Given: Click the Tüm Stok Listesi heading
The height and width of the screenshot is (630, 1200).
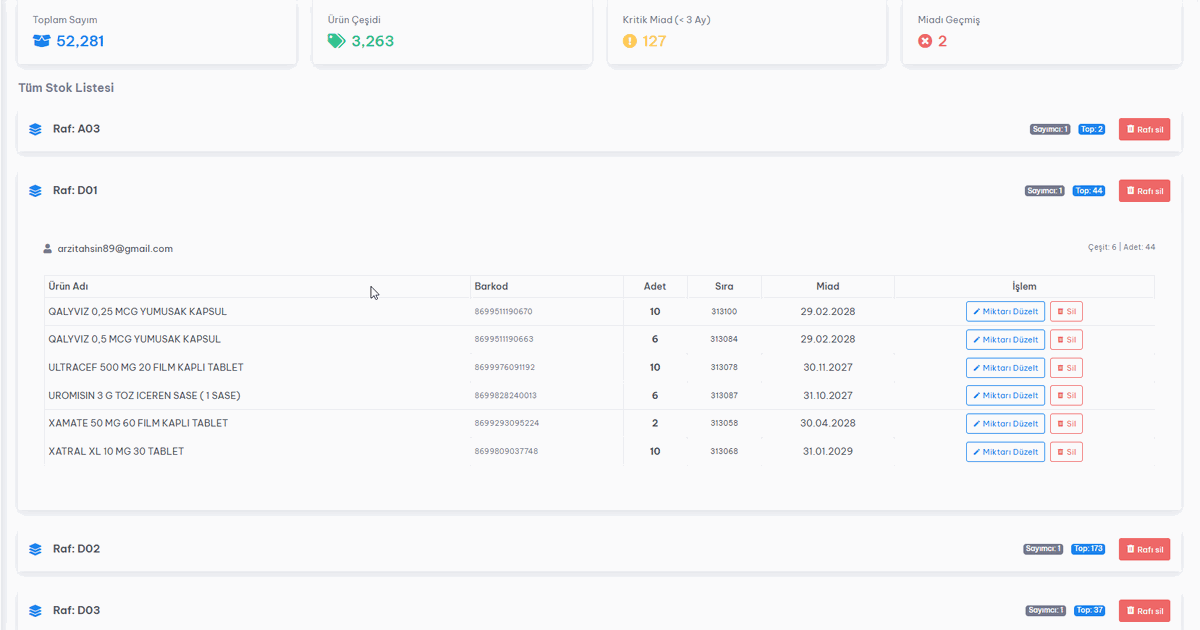Looking at the screenshot, I should pos(66,88).
